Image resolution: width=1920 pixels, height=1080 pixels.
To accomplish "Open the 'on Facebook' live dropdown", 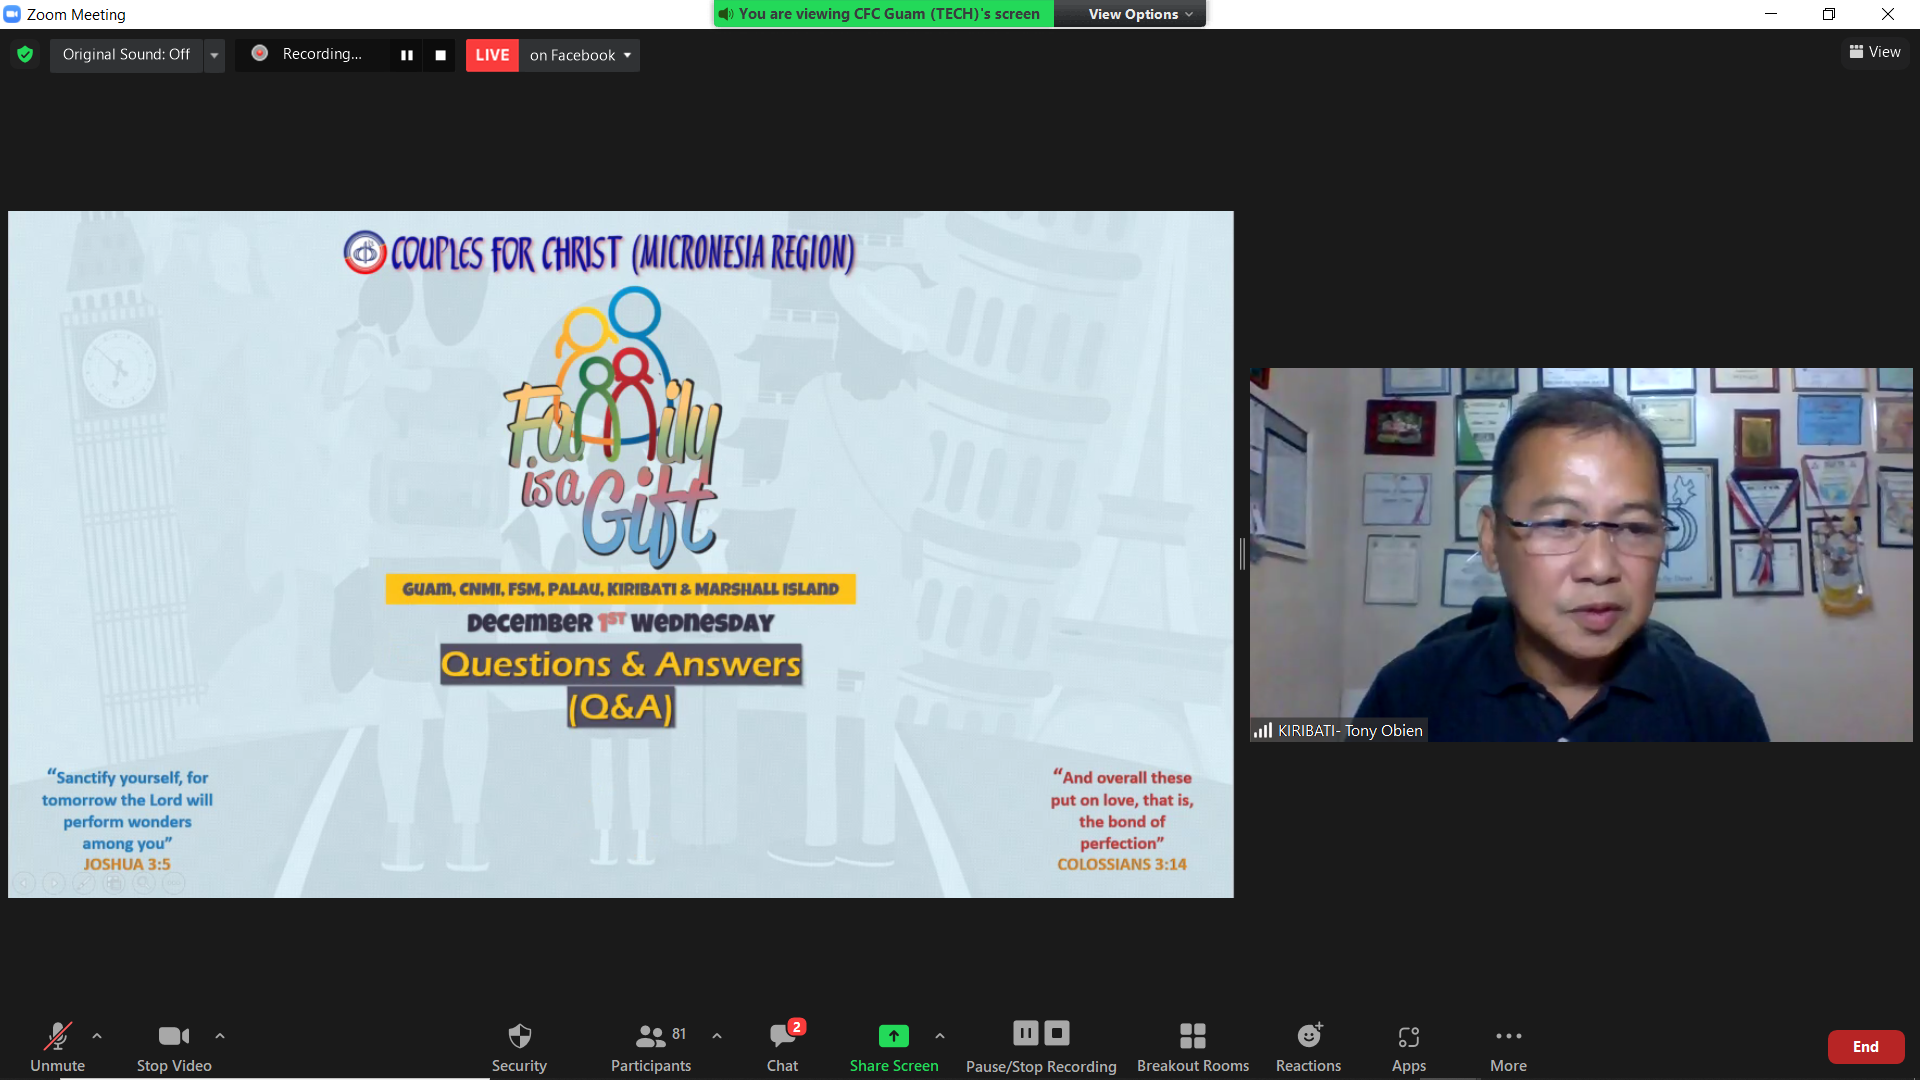I will click(580, 55).
